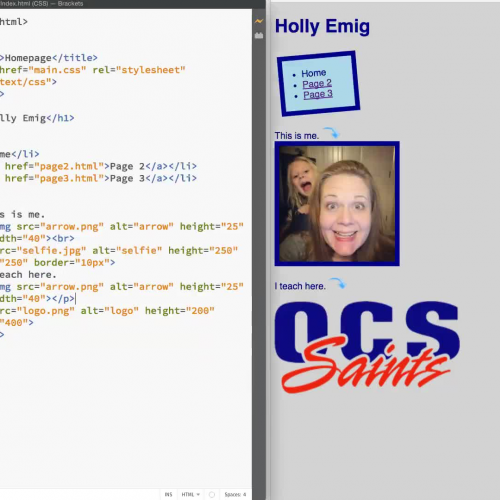500x500 pixels.
Task: Click height="200" attribute of logo image
Action: pyautogui.click(x=180, y=311)
